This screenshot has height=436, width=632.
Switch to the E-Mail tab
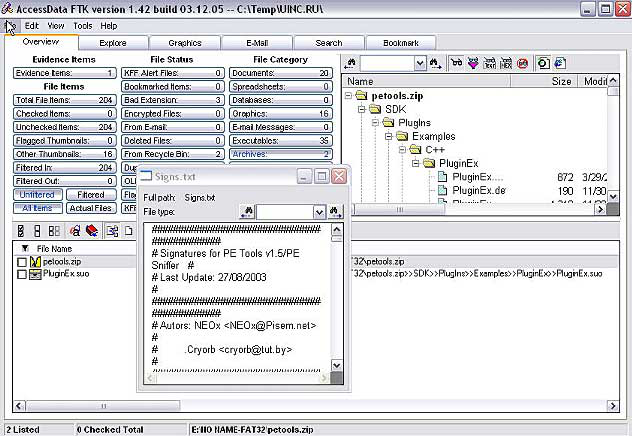coord(257,43)
